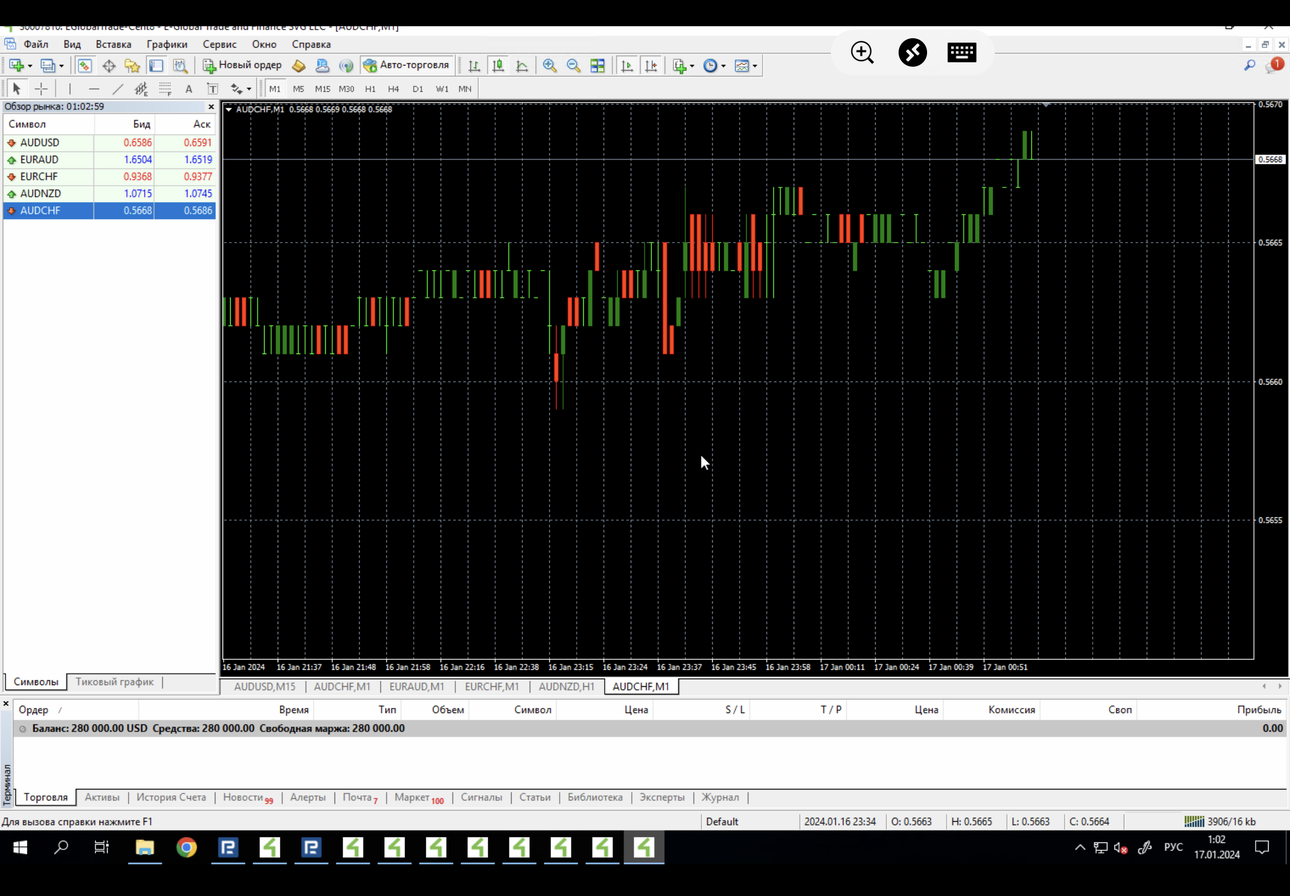Open search via the toolbar magnifier
The width and height of the screenshot is (1290, 896).
point(1249,66)
